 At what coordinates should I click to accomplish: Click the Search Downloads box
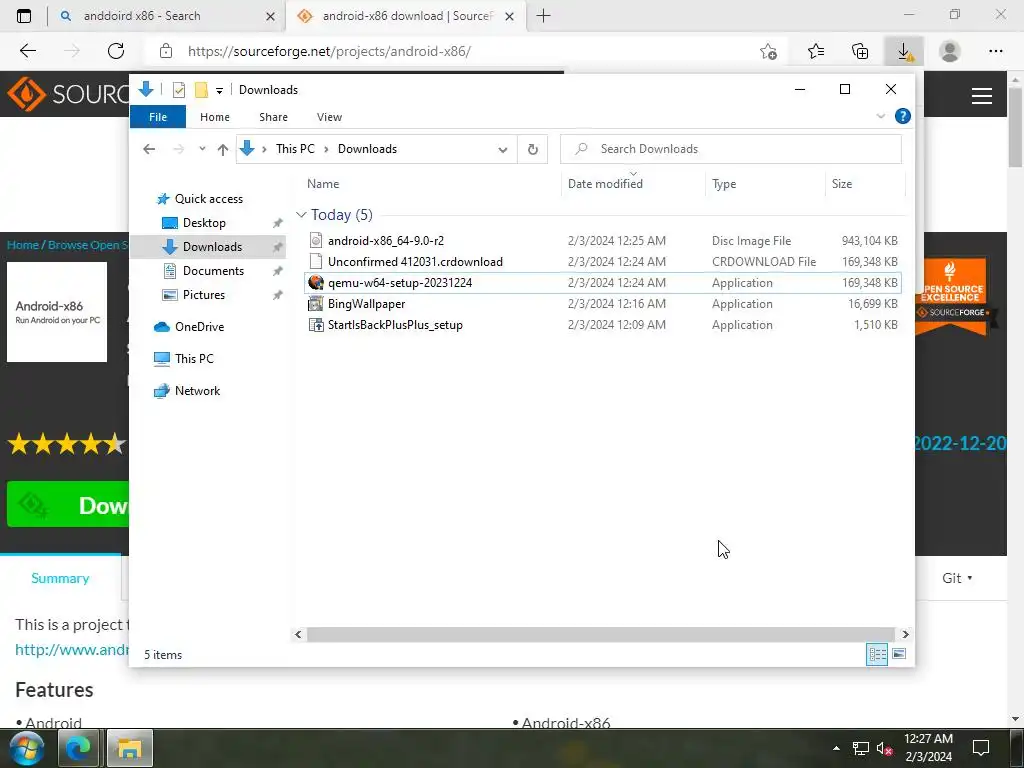point(731,149)
